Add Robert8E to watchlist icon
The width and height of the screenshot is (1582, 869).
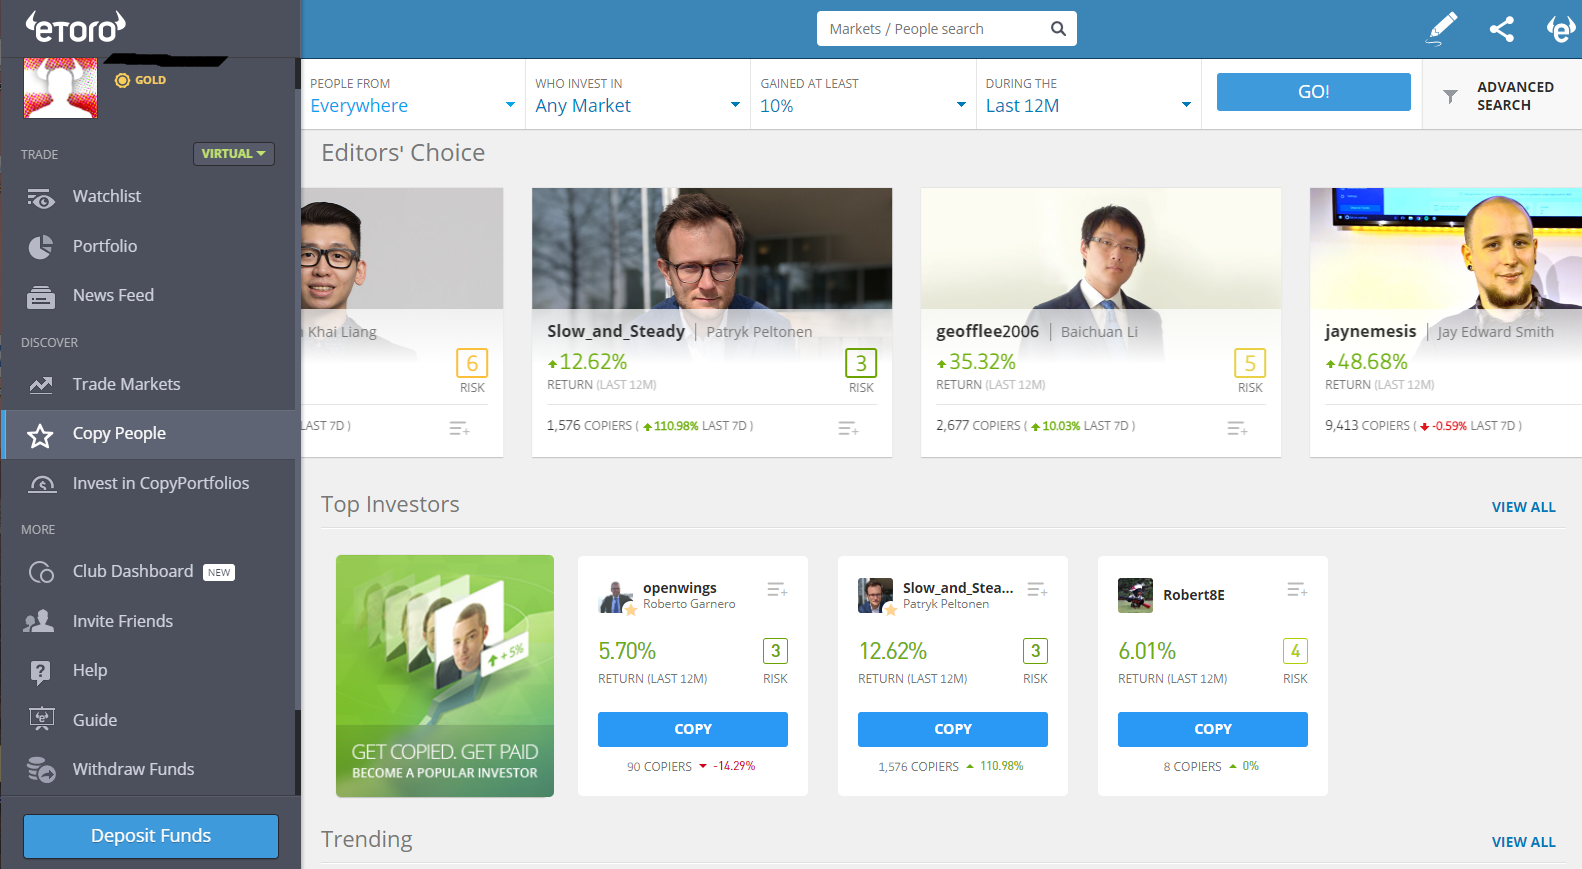coord(1297,590)
